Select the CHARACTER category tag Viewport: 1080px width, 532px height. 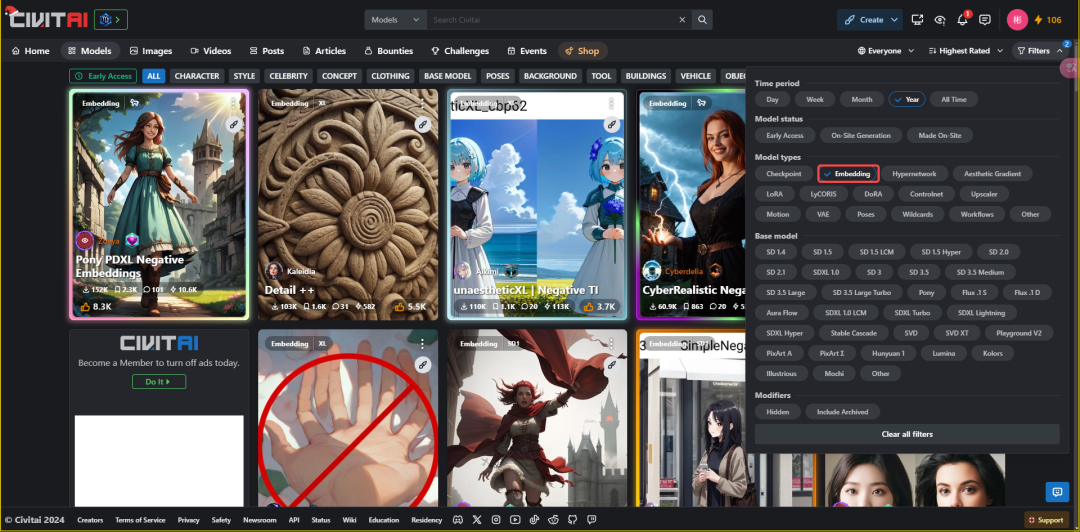tap(196, 76)
